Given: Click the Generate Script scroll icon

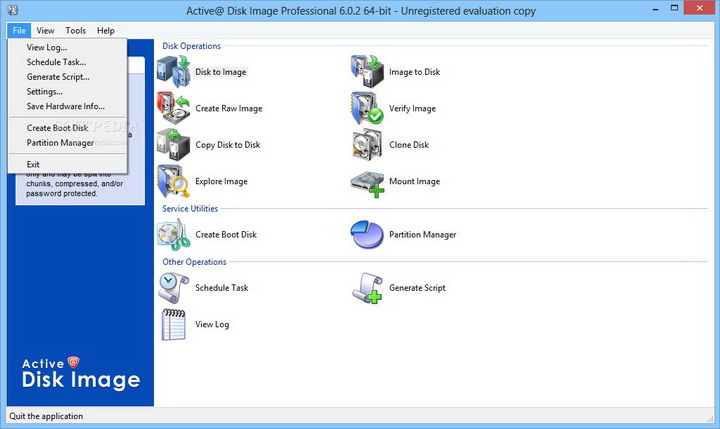Looking at the screenshot, I should point(367,288).
